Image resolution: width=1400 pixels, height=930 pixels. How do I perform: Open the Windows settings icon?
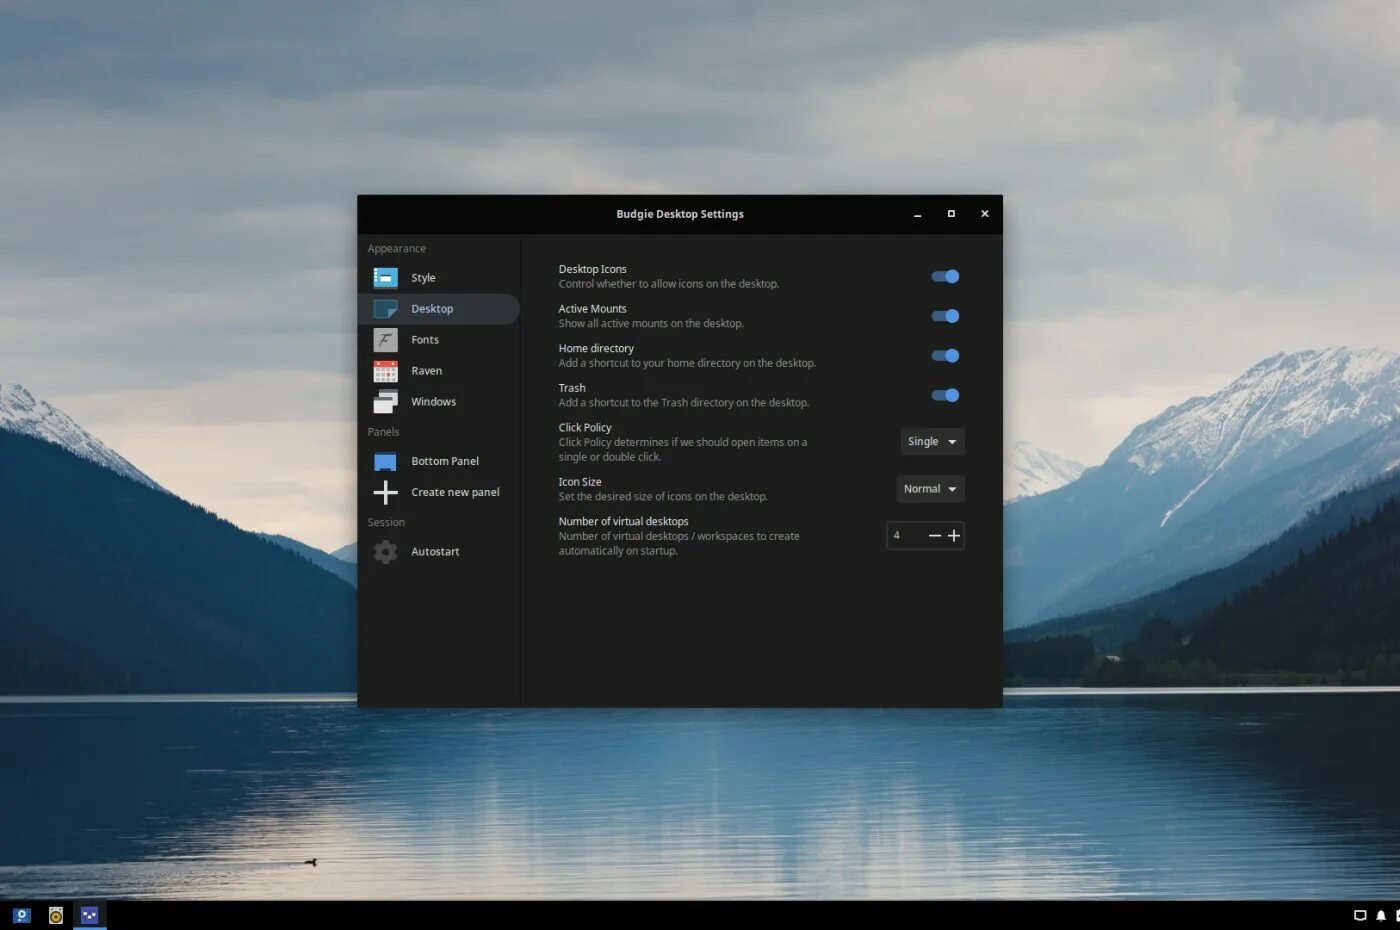coord(385,402)
